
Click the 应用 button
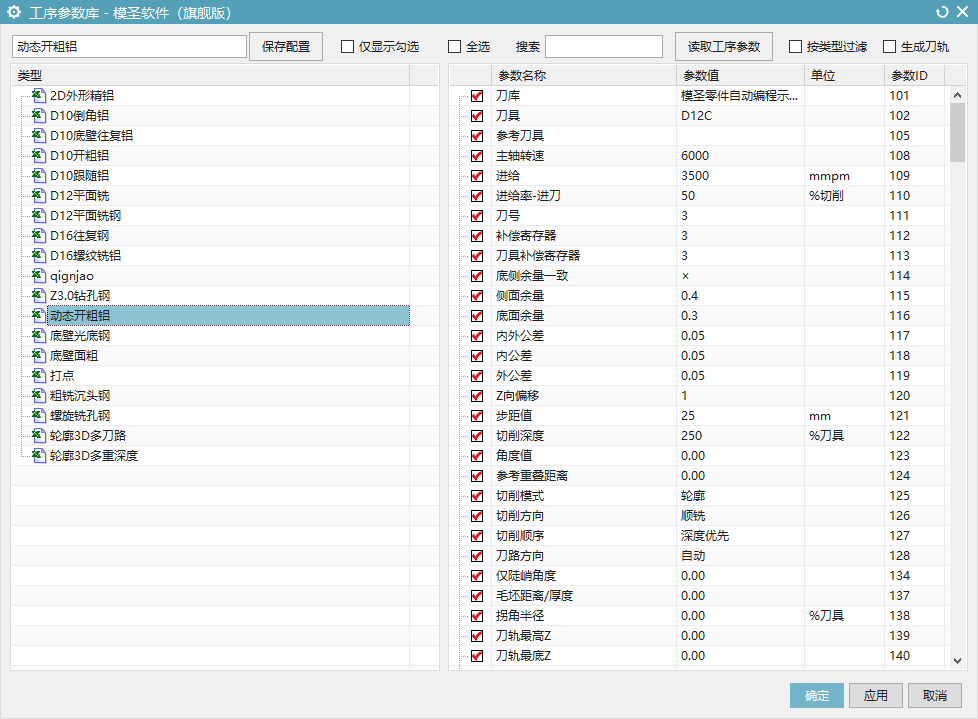pos(876,695)
